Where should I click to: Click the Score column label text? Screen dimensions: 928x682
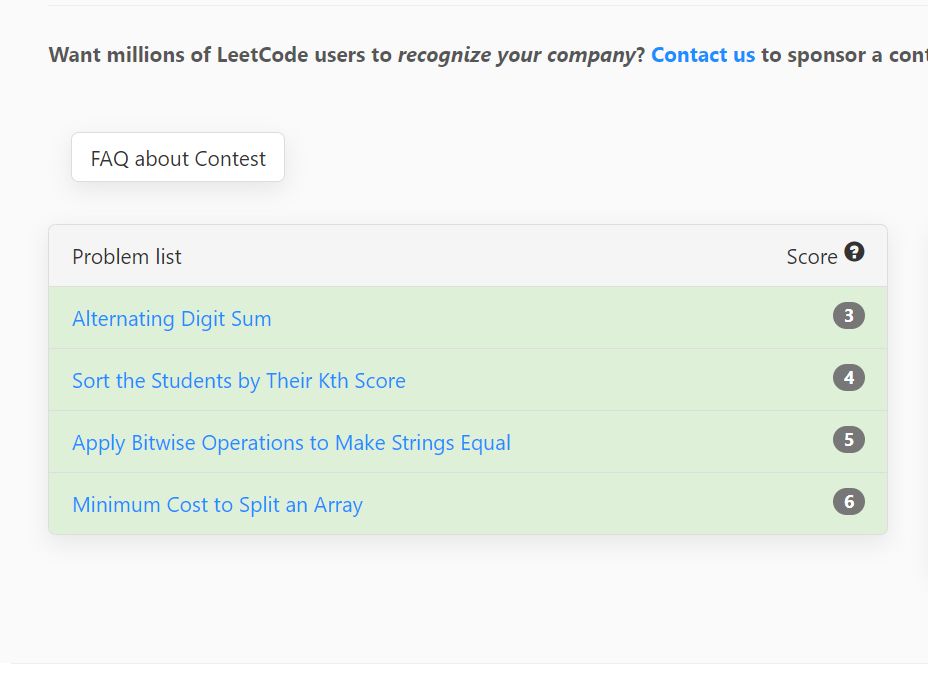click(811, 257)
